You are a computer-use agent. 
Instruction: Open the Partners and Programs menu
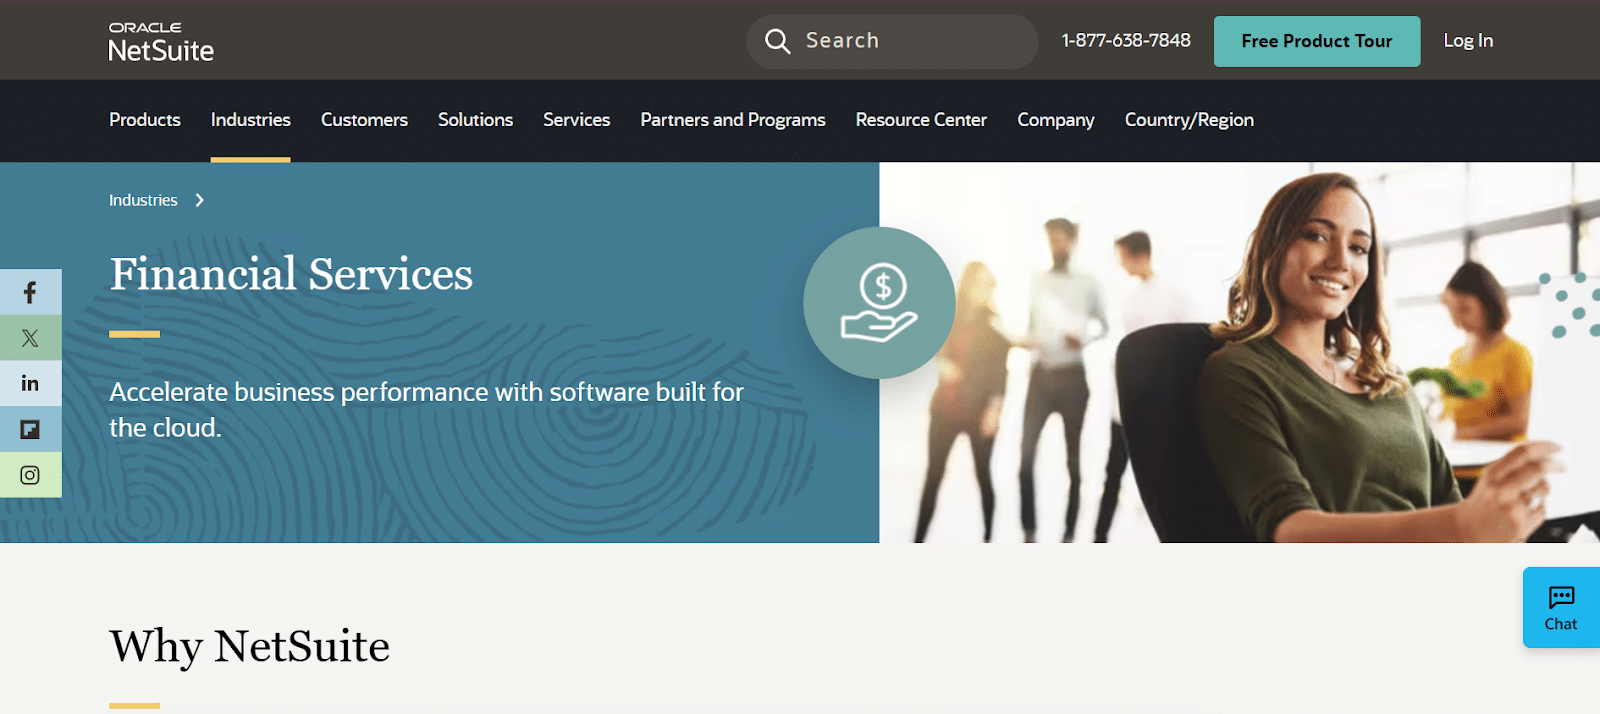(733, 120)
